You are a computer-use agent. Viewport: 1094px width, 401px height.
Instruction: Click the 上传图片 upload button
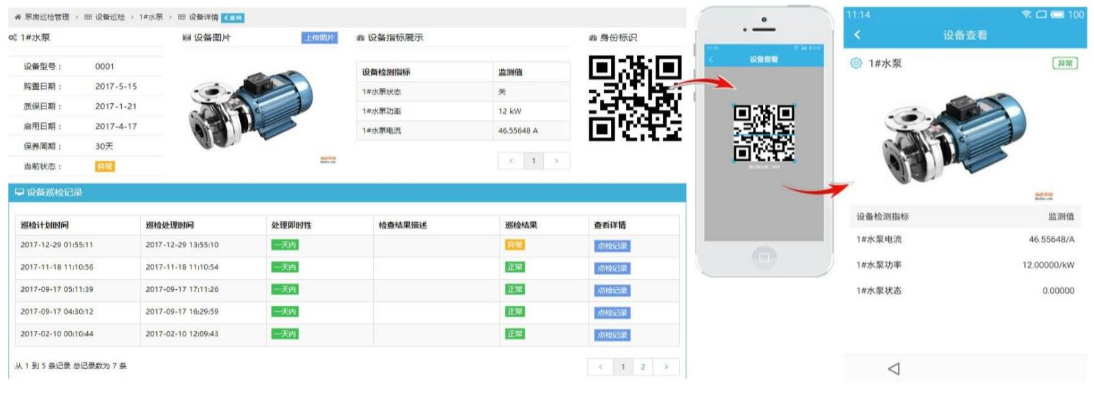tap(320, 38)
